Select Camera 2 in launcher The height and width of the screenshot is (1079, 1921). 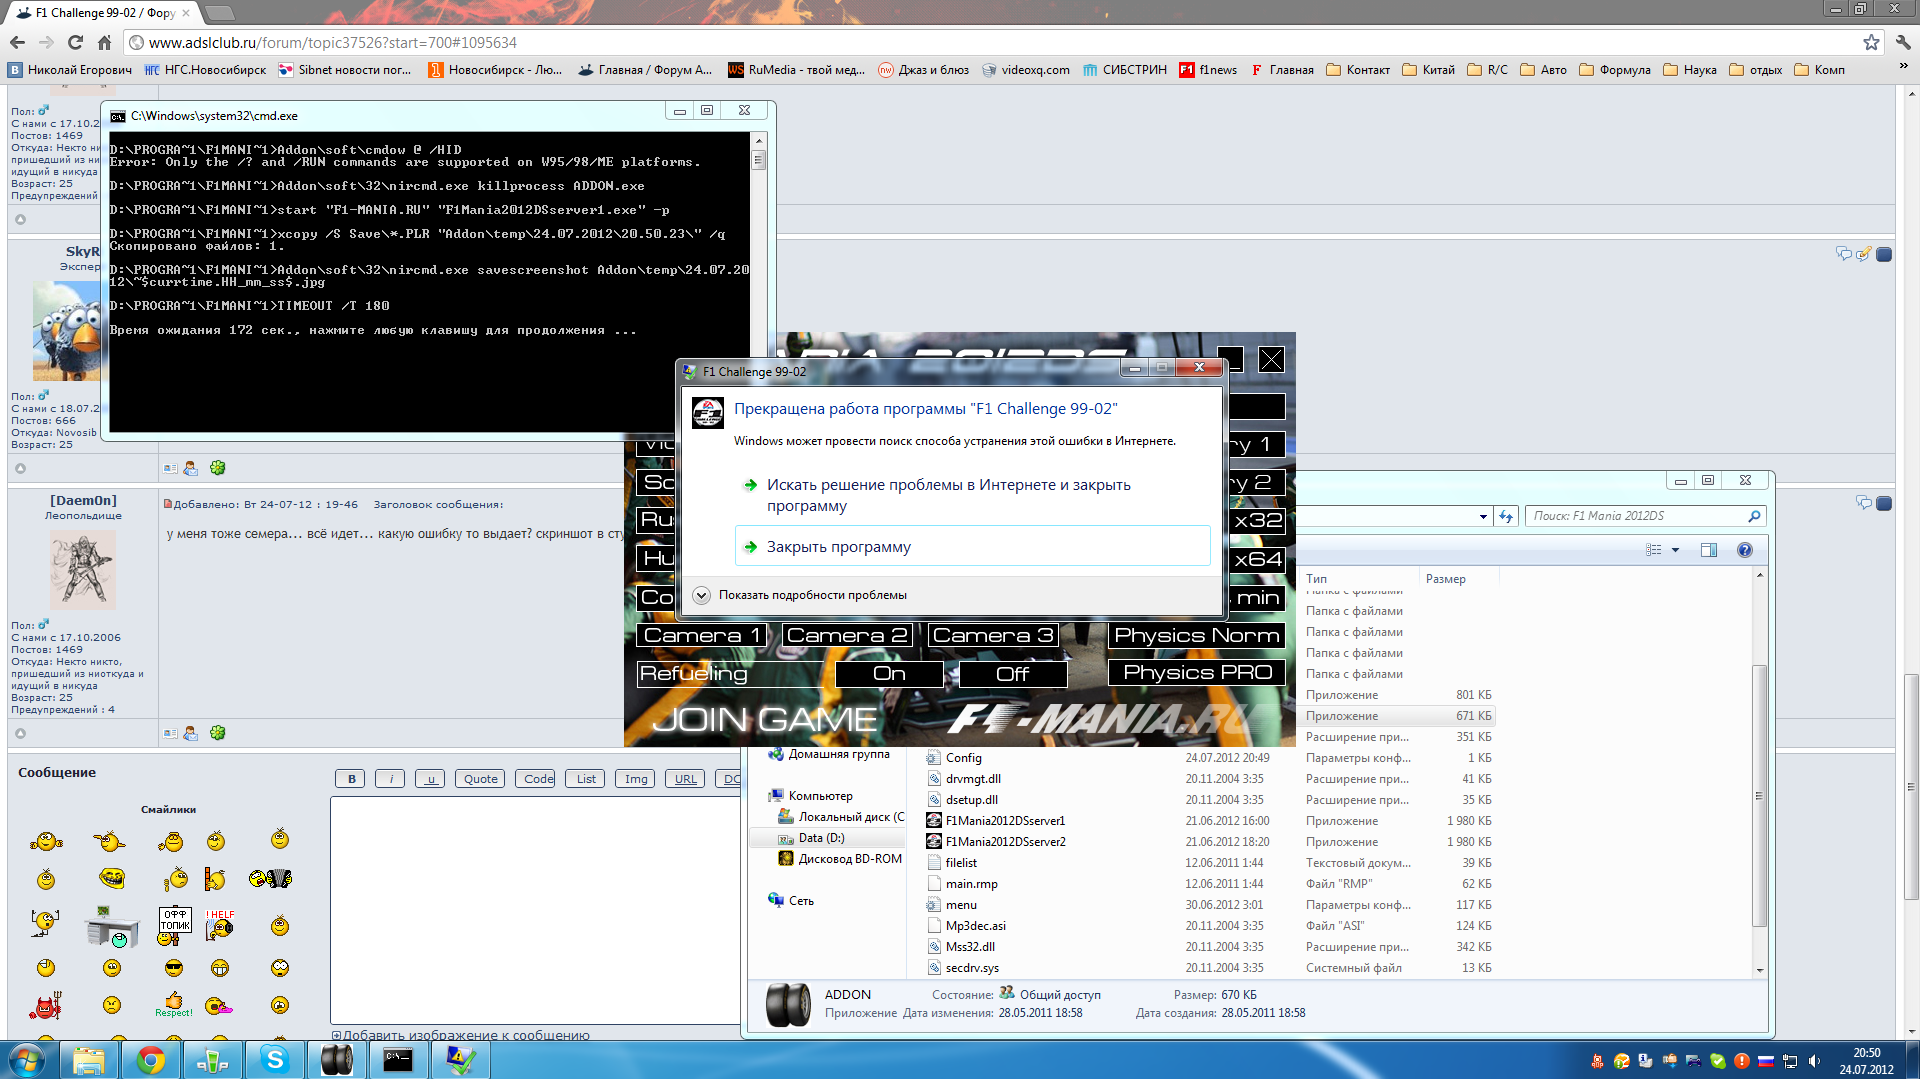pos(847,635)
